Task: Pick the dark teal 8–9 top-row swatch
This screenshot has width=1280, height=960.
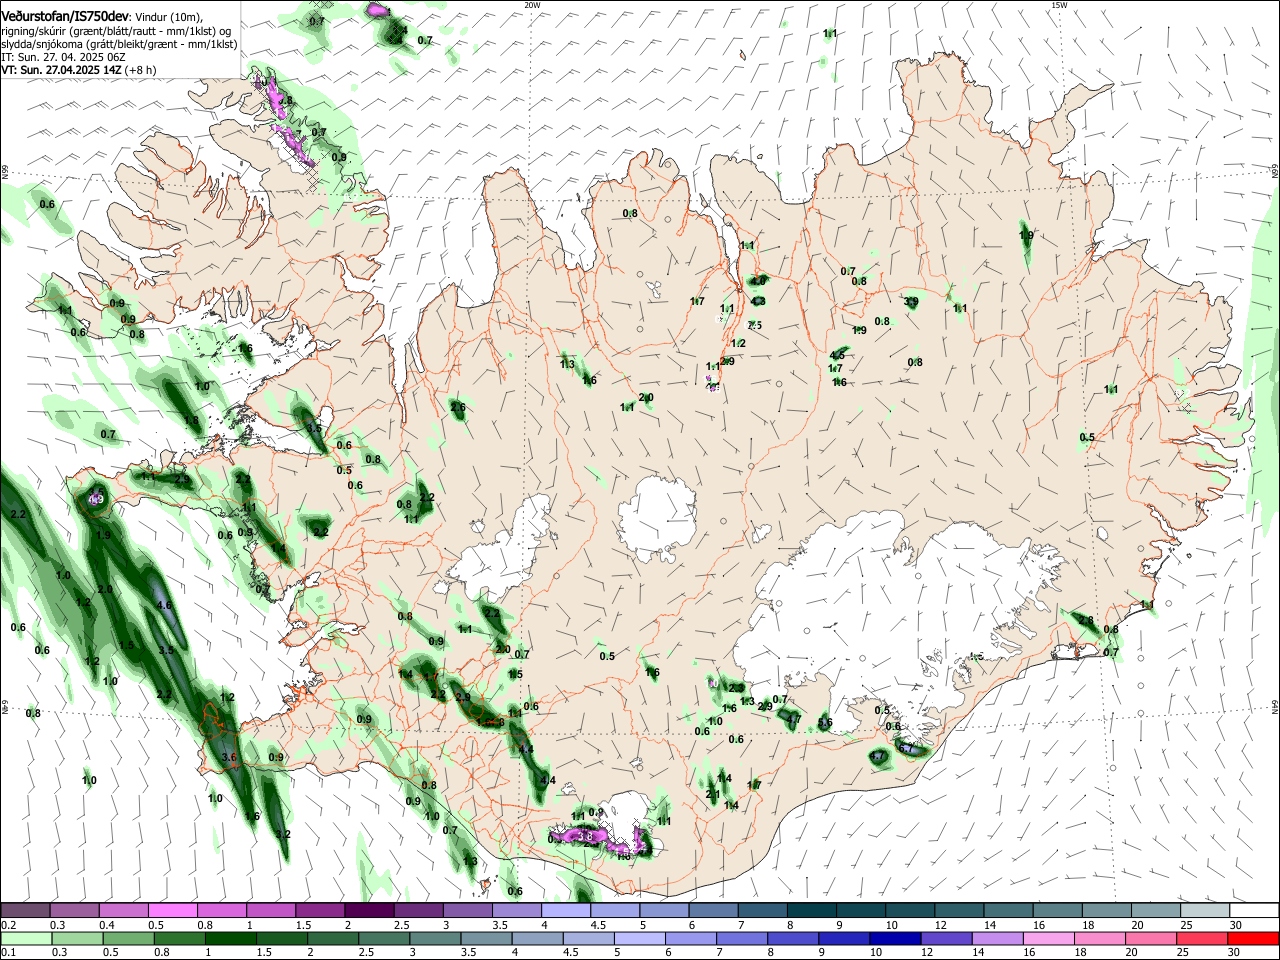Action: tap(810, 911)
